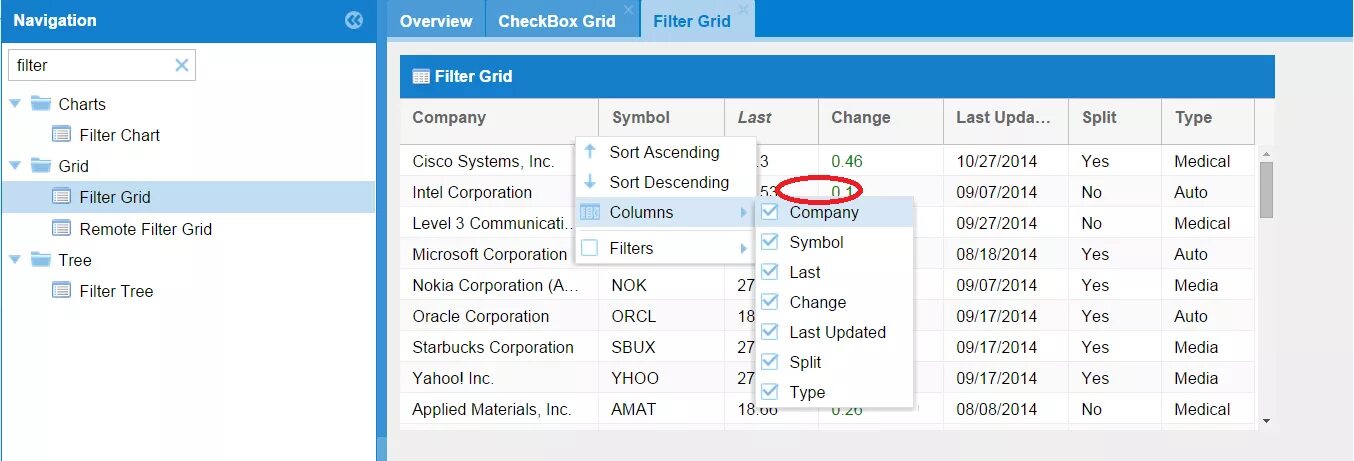This screenshot has height=461, width=1354.
Task: Select the Filter Grid tab
Action: point(697,21)
